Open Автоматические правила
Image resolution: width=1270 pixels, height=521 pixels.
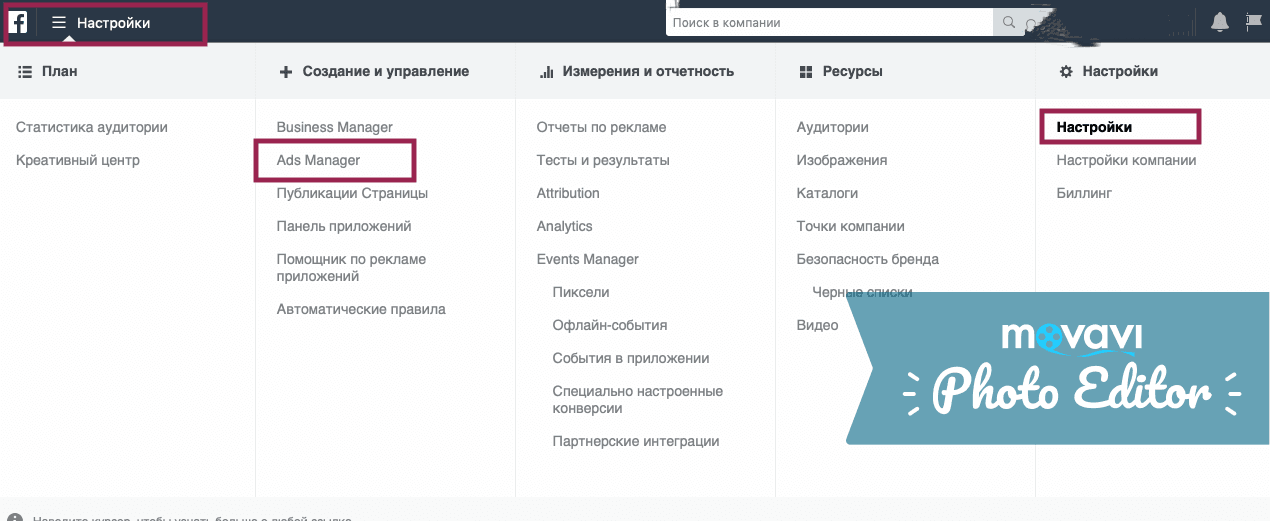pos(361,309)
